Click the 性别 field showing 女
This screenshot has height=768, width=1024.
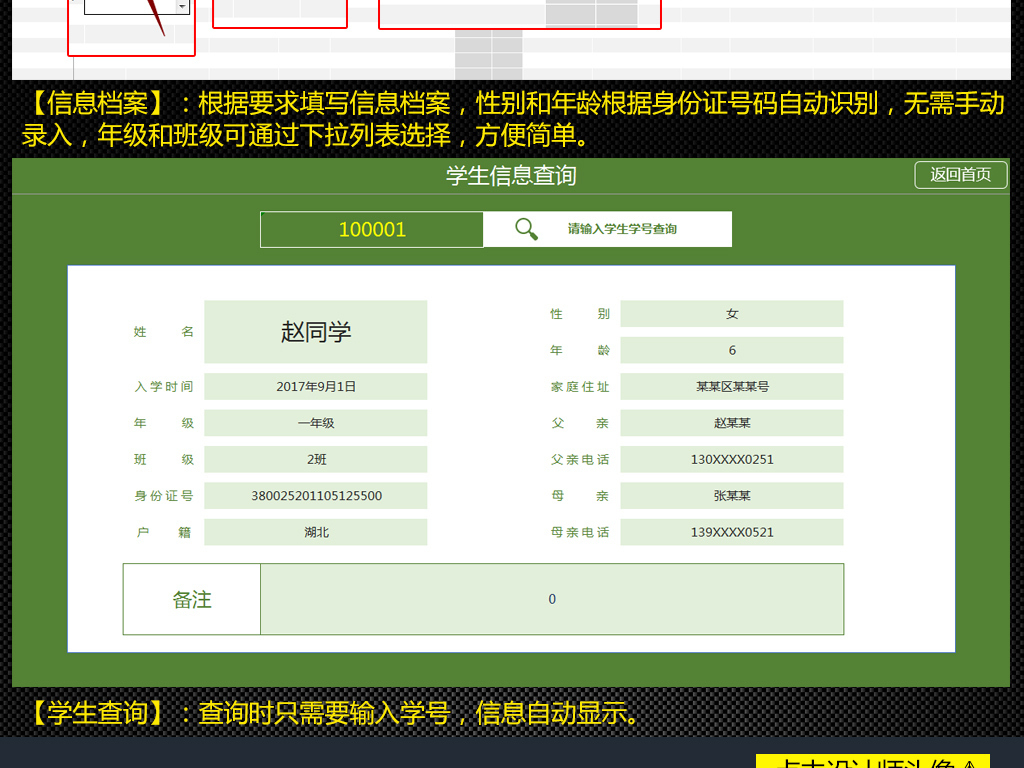point(732,314)
